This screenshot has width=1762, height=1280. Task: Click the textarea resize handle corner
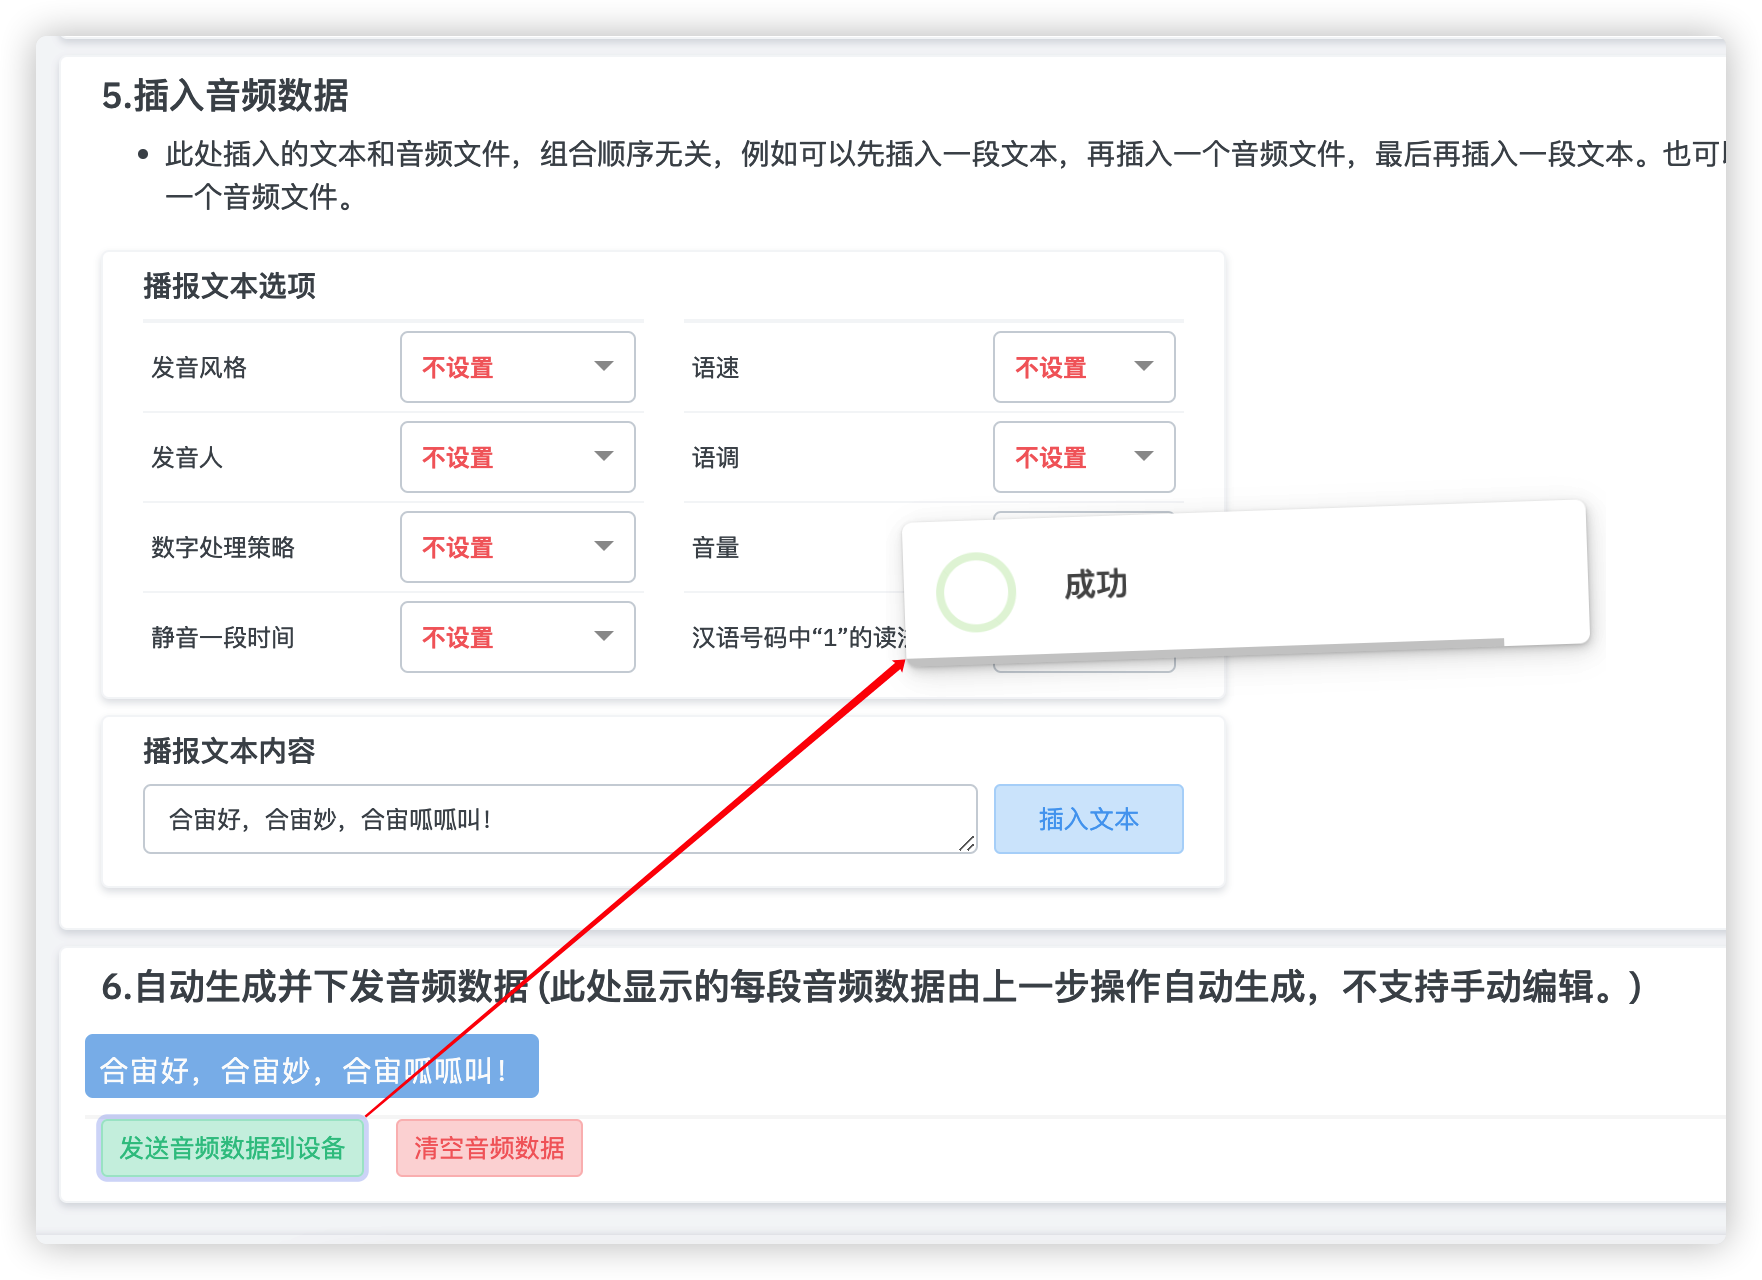pyautogui.click(x=967, y=843)
